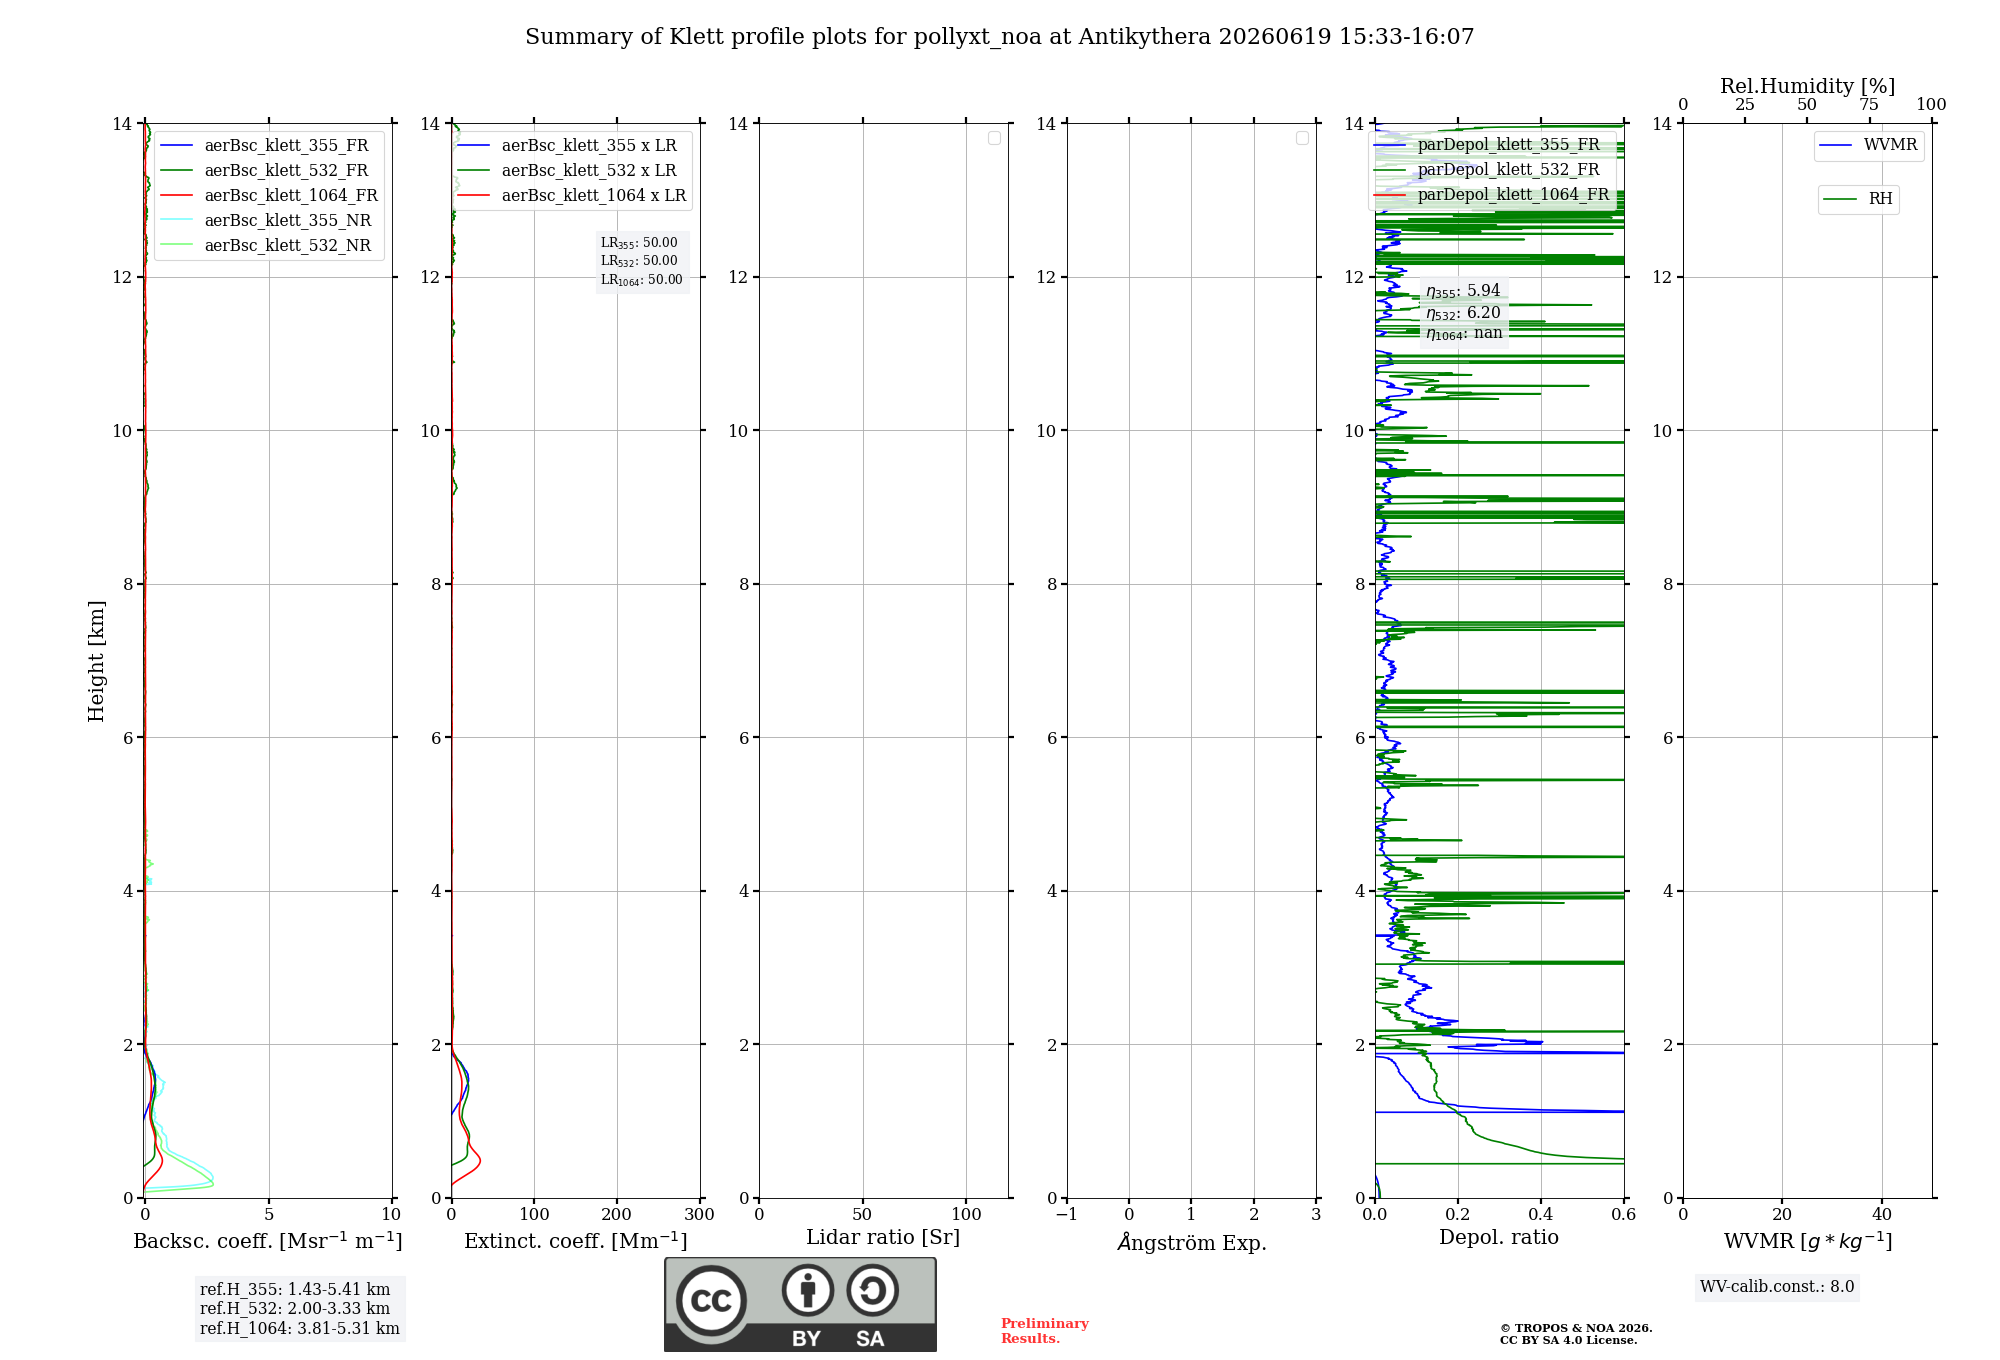This screenshot has height=1360, width=2000.
Task: Click the plot title about pollyxt_noa at Antikythera
Action: point(999,37)
